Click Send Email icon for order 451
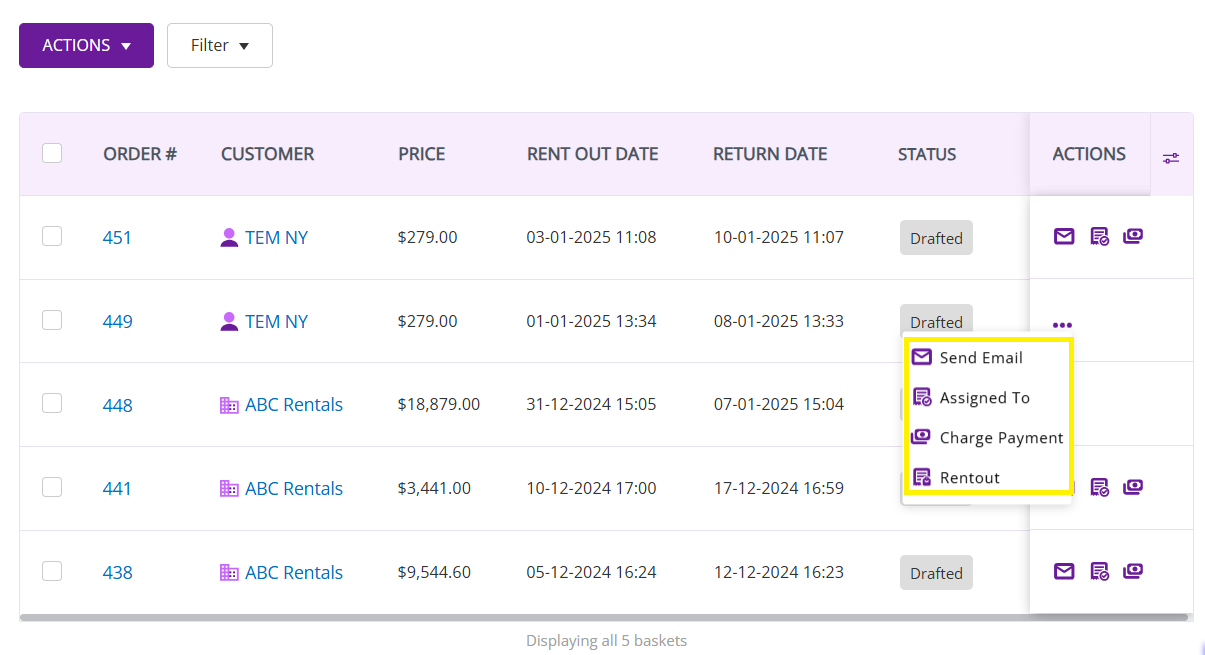The height and width of the screenshot is (655, 1205). coord(1064,237)
